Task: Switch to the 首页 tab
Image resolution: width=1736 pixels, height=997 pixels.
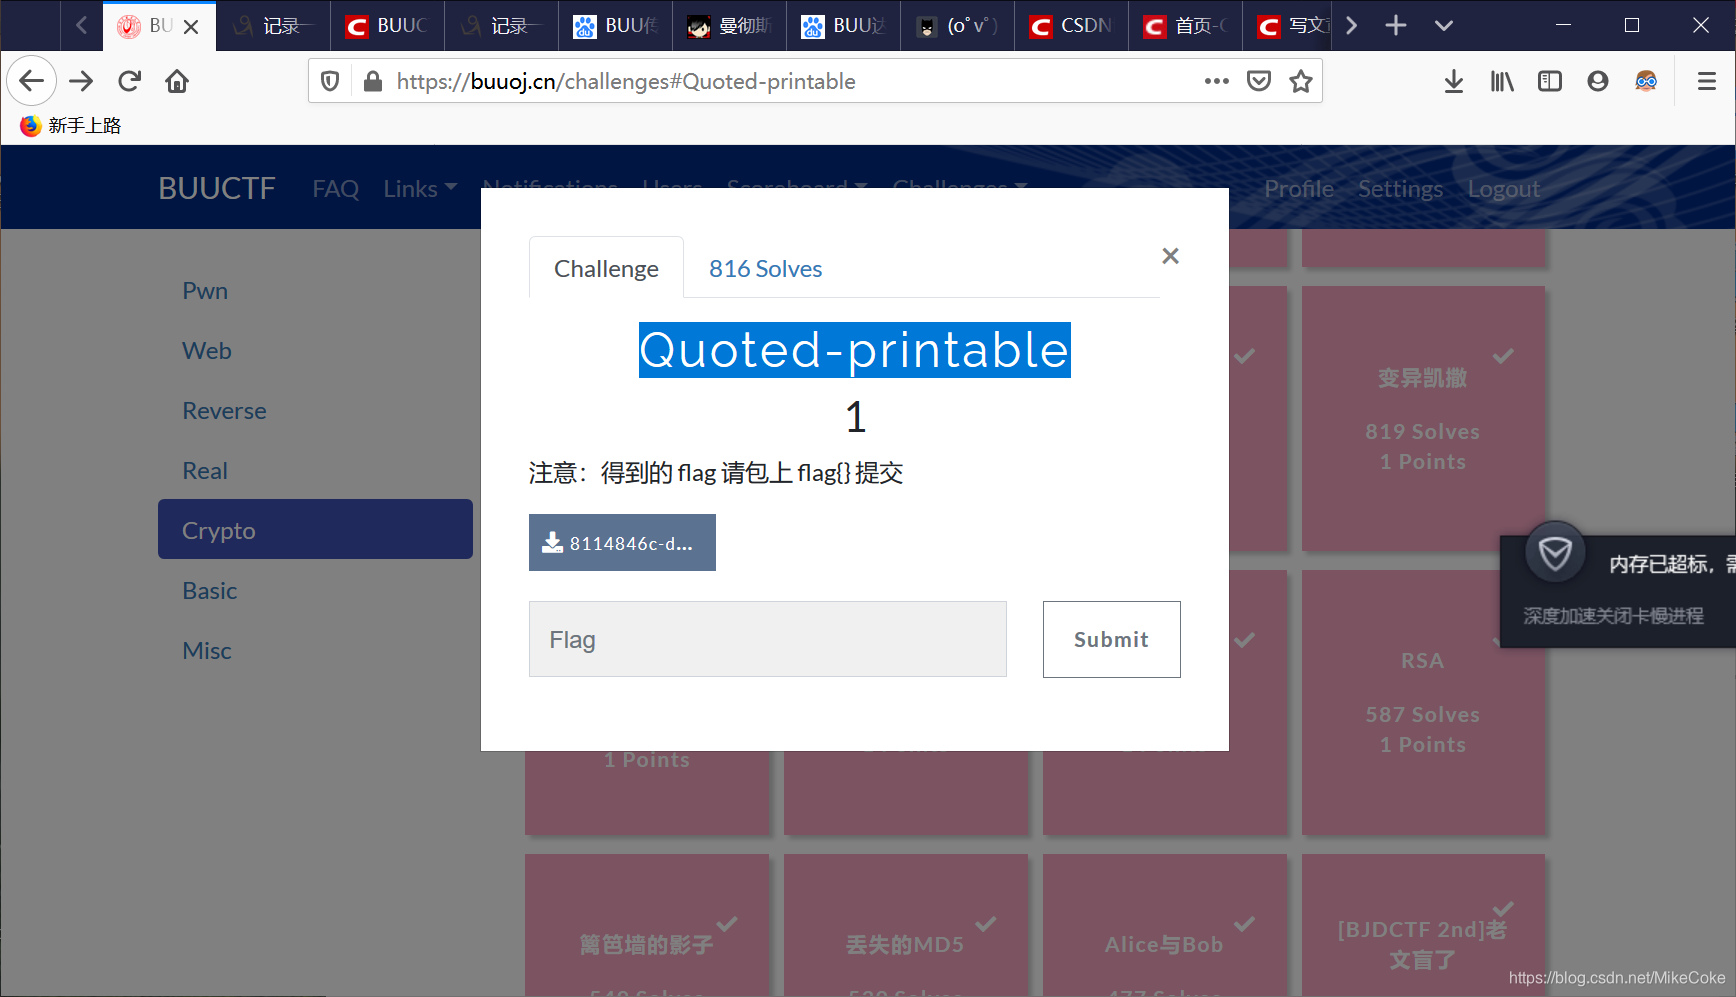Action: 1186,26
